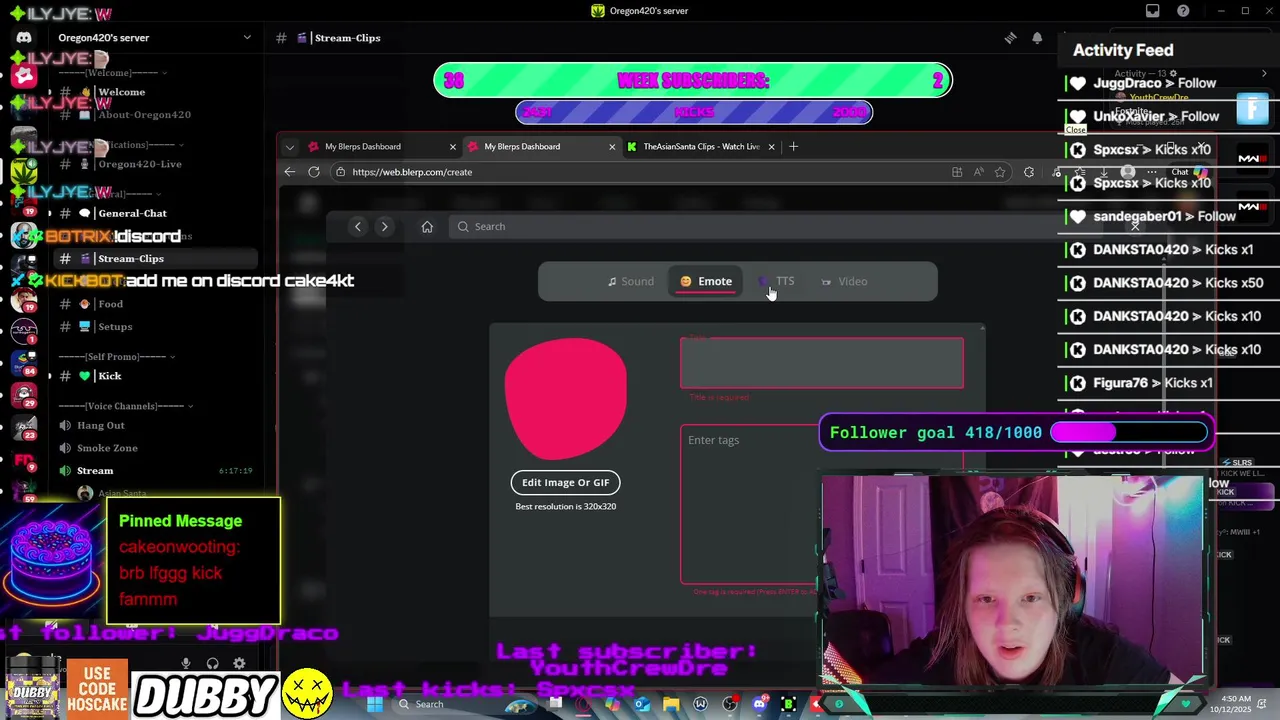Select the TTS tab in Blerp
The height and width of the screenshot is (720, 1280).
[778, 282]
